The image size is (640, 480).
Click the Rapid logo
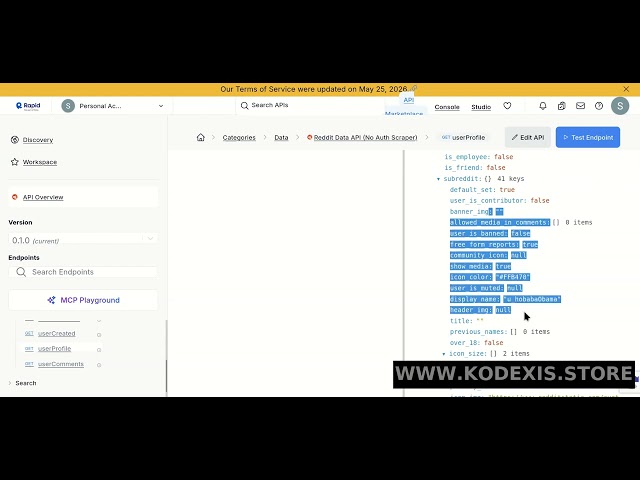(28, 106)
